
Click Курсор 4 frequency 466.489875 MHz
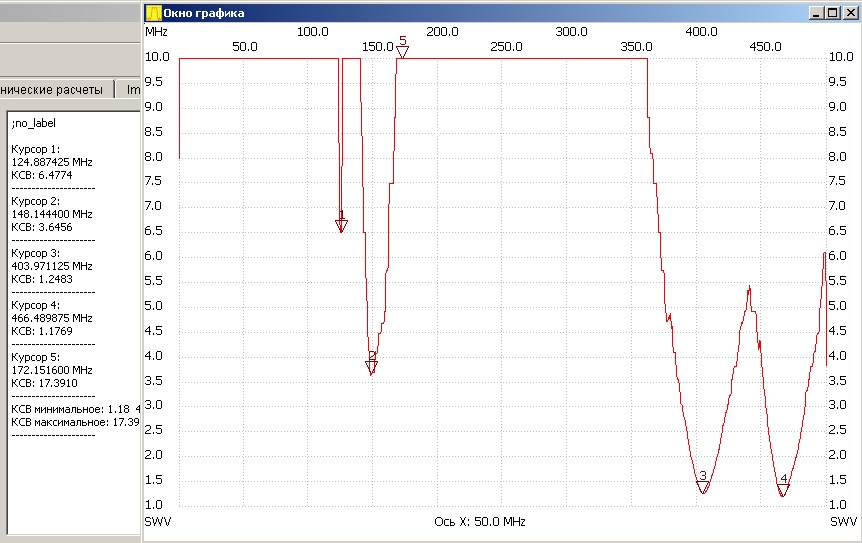point(52,318)
